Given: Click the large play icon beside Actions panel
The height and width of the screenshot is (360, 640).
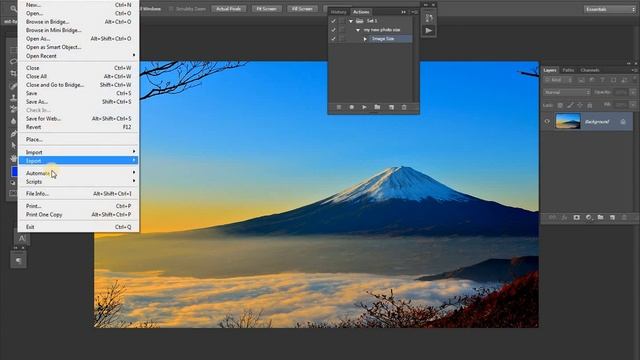Looking at the screenshot, I should tap(429, 31).
